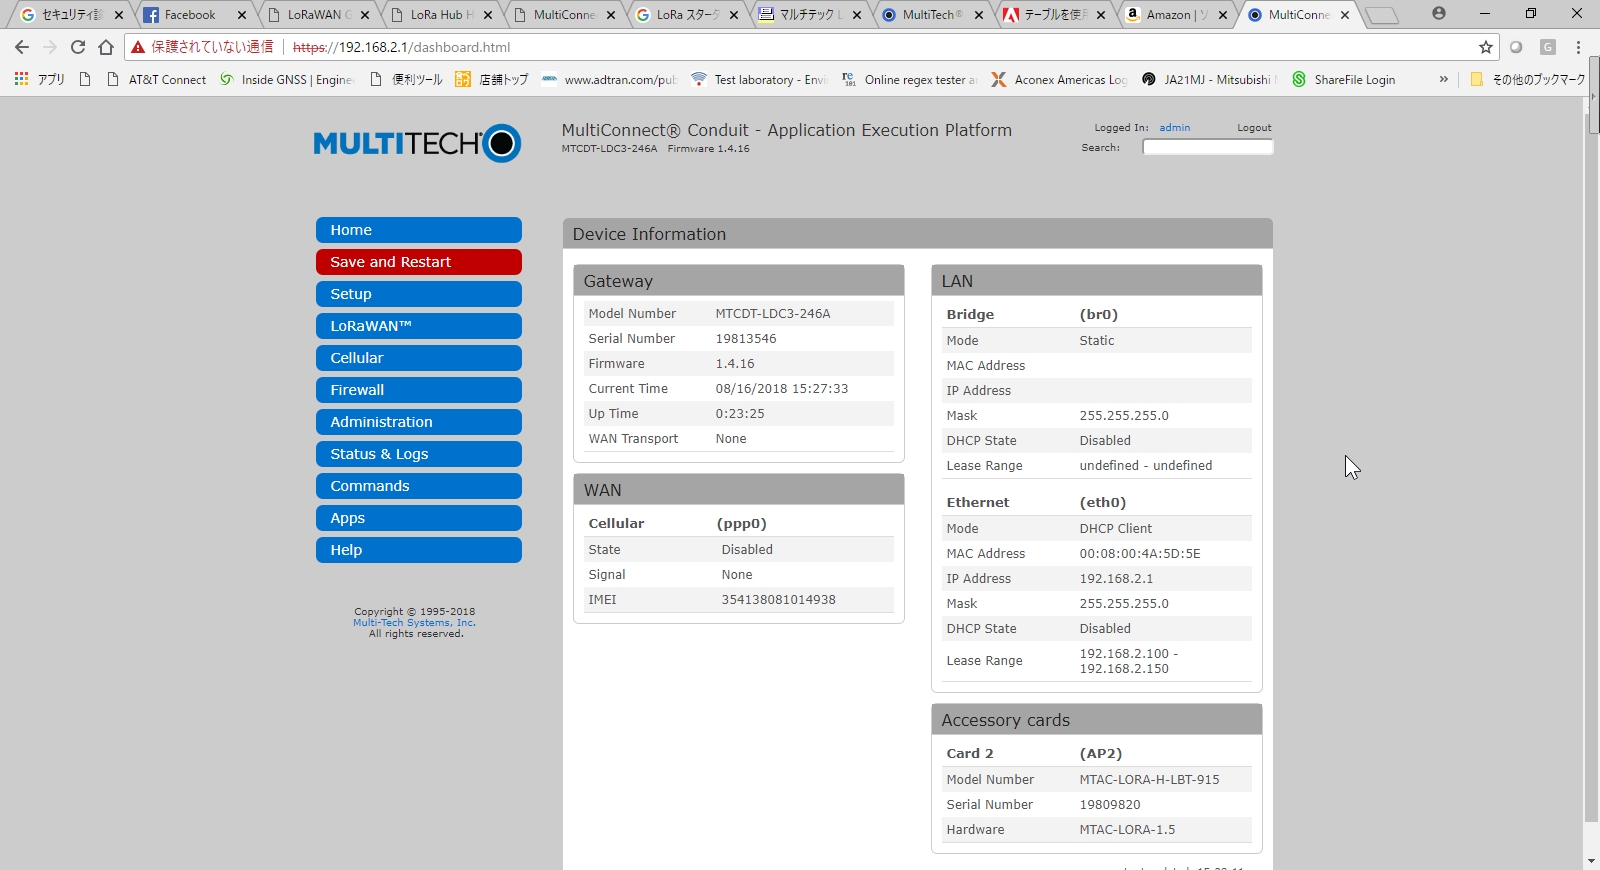Click the Logout link

coord(1254,128)
